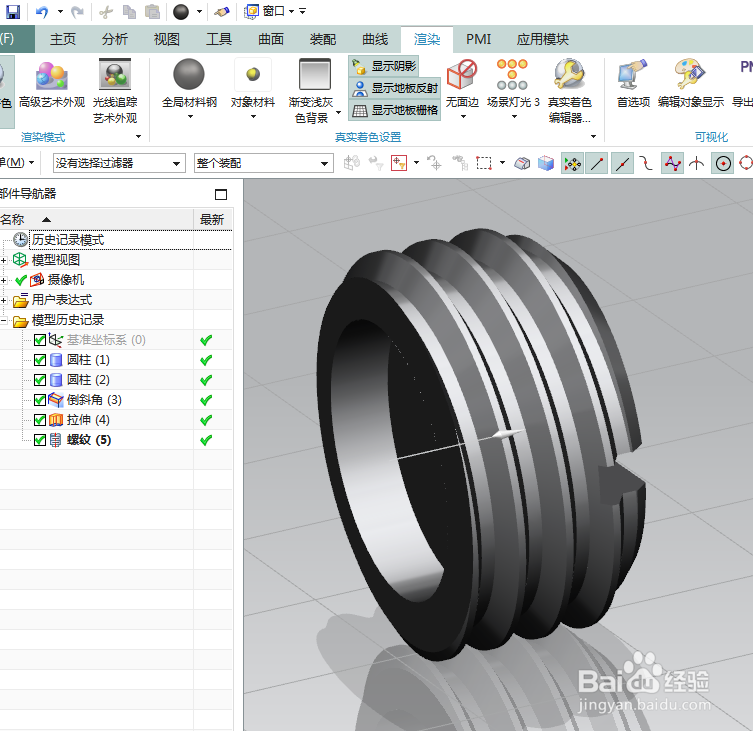Toggle 显示地板栅格 option
Viewport: 753px width, 731px height.
coord(395,110)
